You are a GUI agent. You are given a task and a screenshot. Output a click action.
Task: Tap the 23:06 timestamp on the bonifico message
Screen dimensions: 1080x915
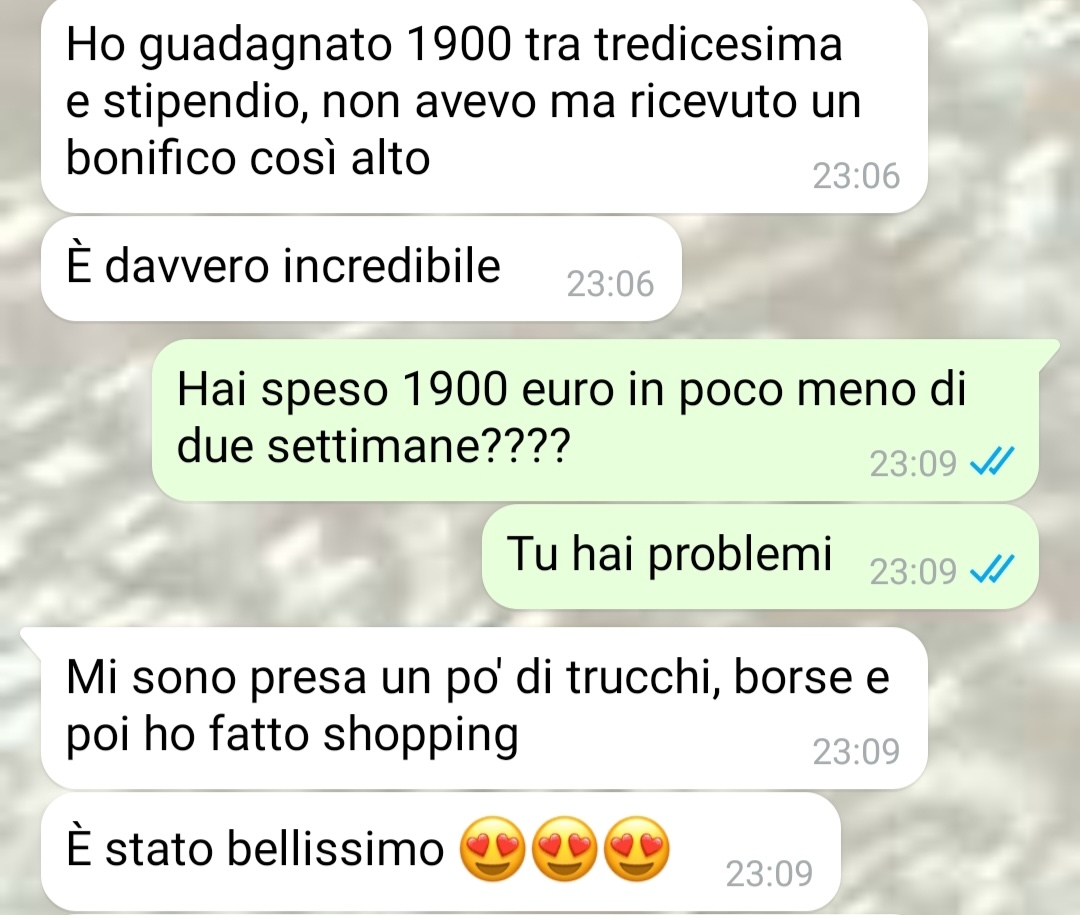pyautogui.click(x=856, y=176)
